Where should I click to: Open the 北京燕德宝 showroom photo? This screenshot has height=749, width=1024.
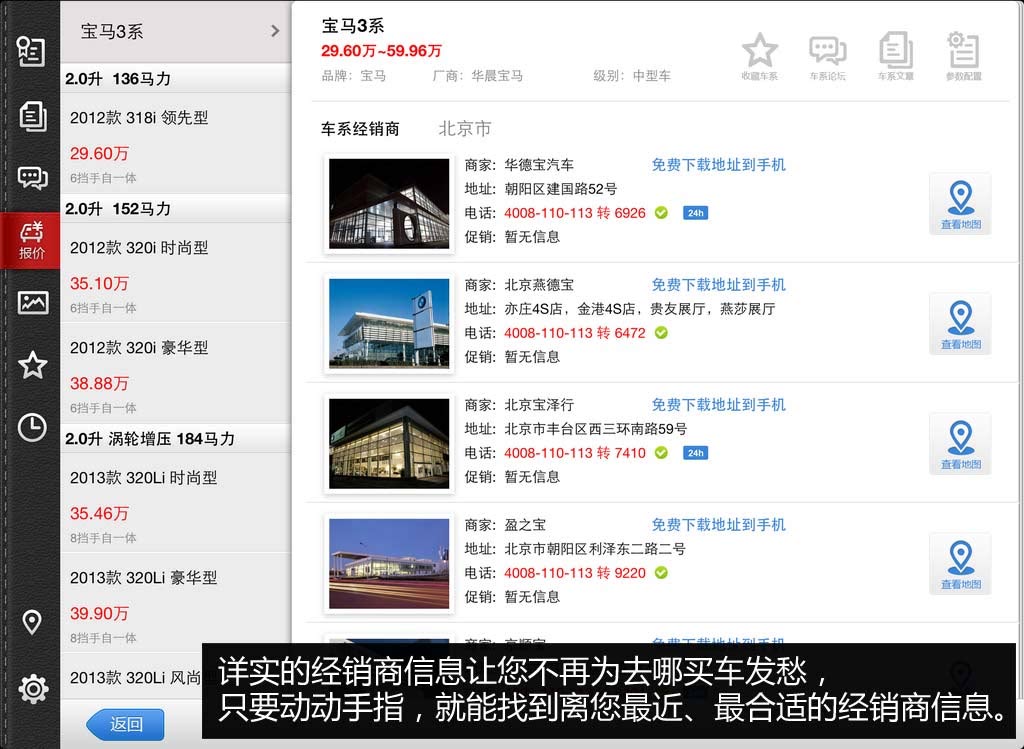point(389,324)
